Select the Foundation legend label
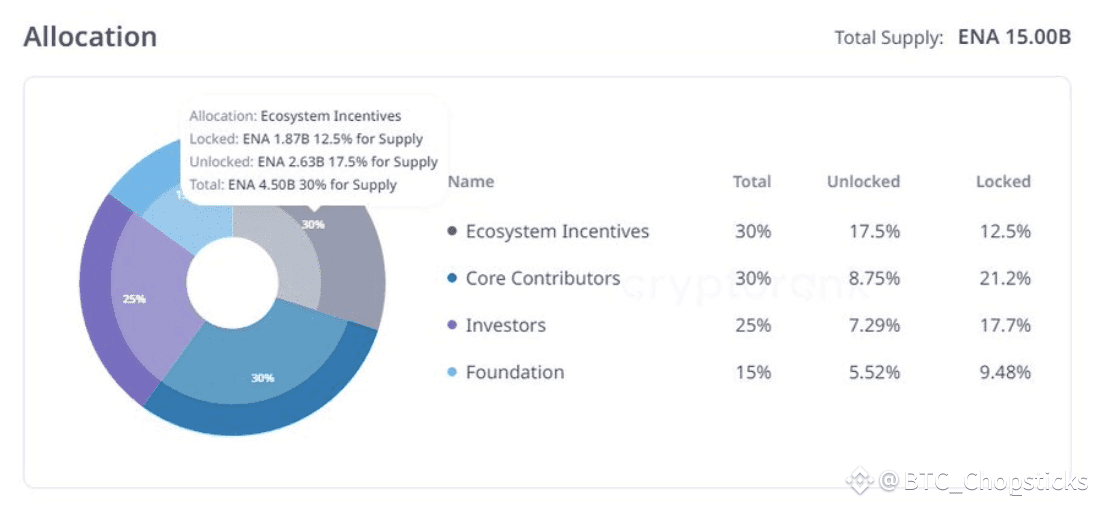1096x506 pixels. point(515,373)
